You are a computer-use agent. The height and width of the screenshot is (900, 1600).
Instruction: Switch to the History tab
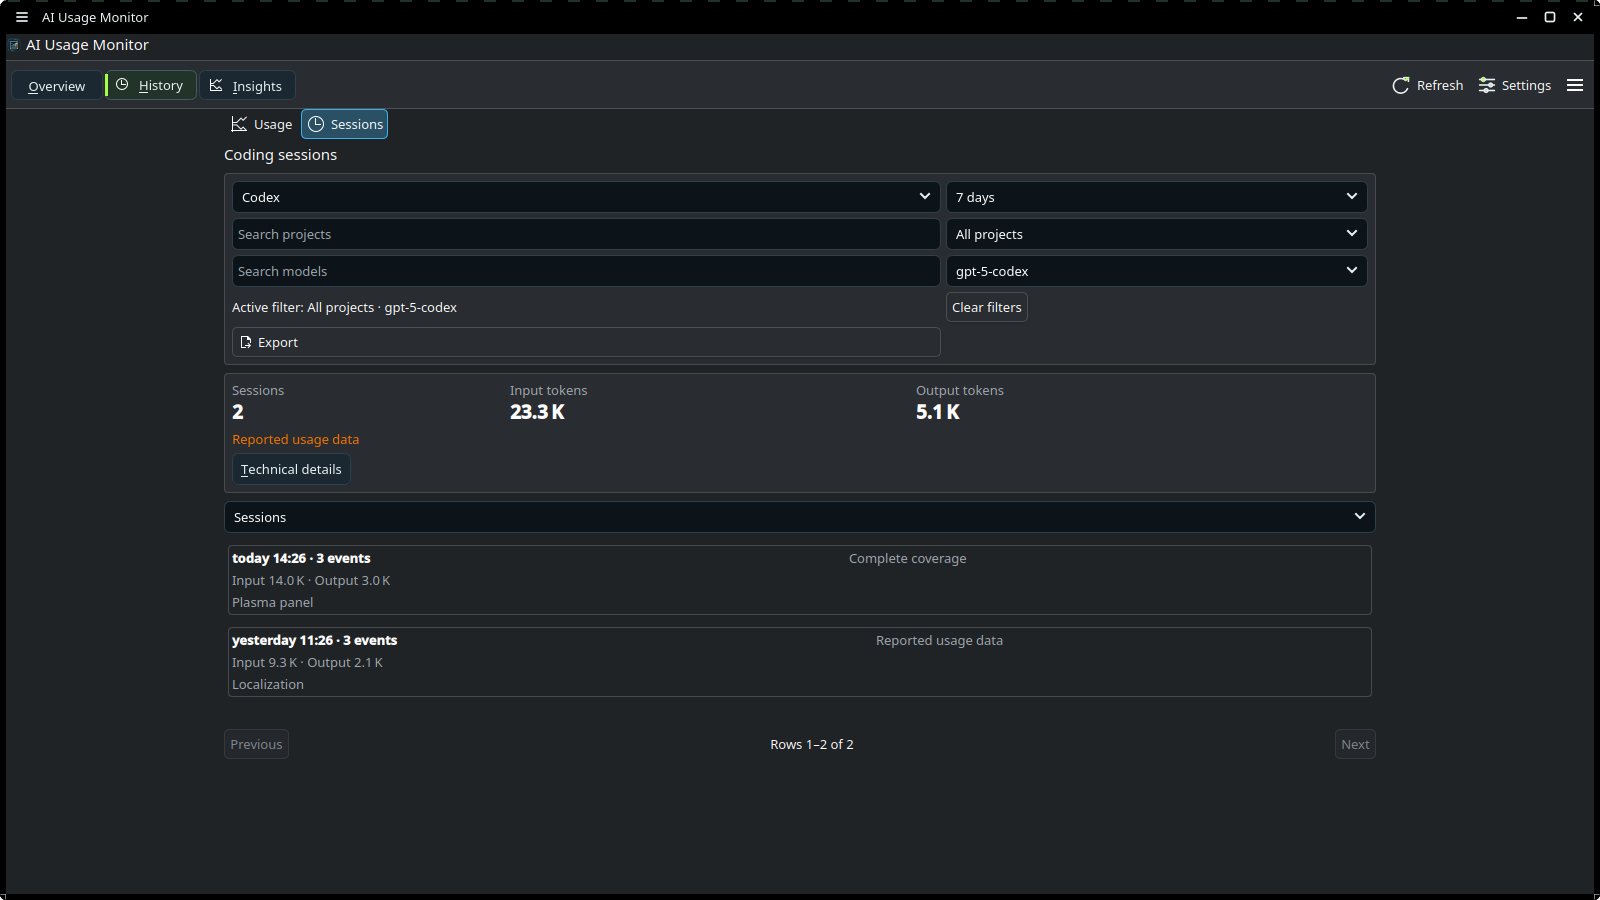(x=150, y=85)
